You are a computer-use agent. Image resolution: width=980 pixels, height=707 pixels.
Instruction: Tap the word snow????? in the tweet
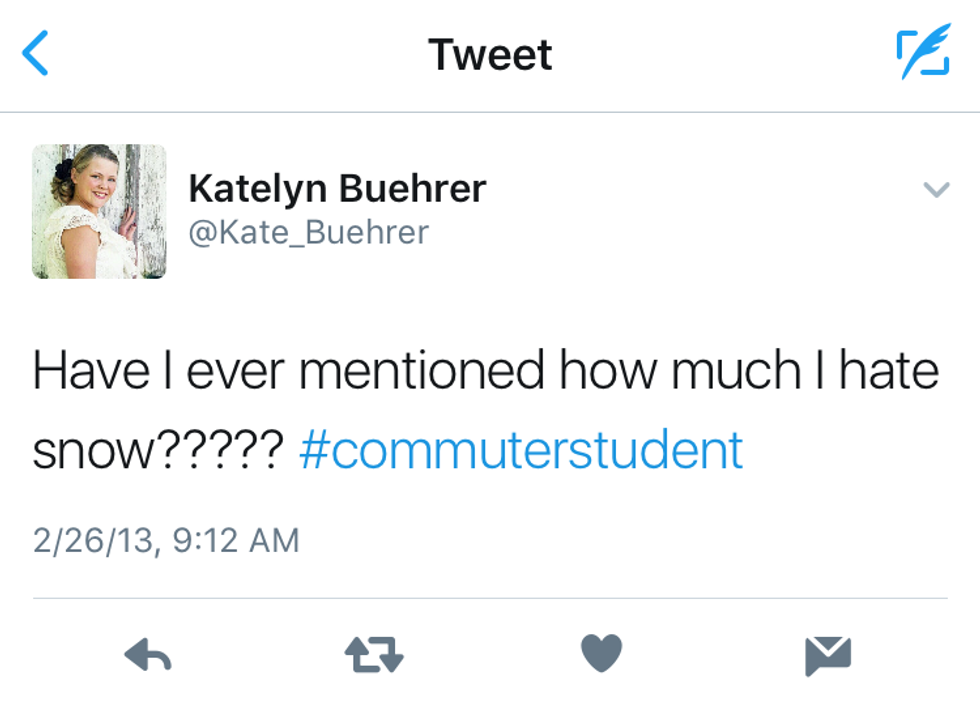[158, 451]
